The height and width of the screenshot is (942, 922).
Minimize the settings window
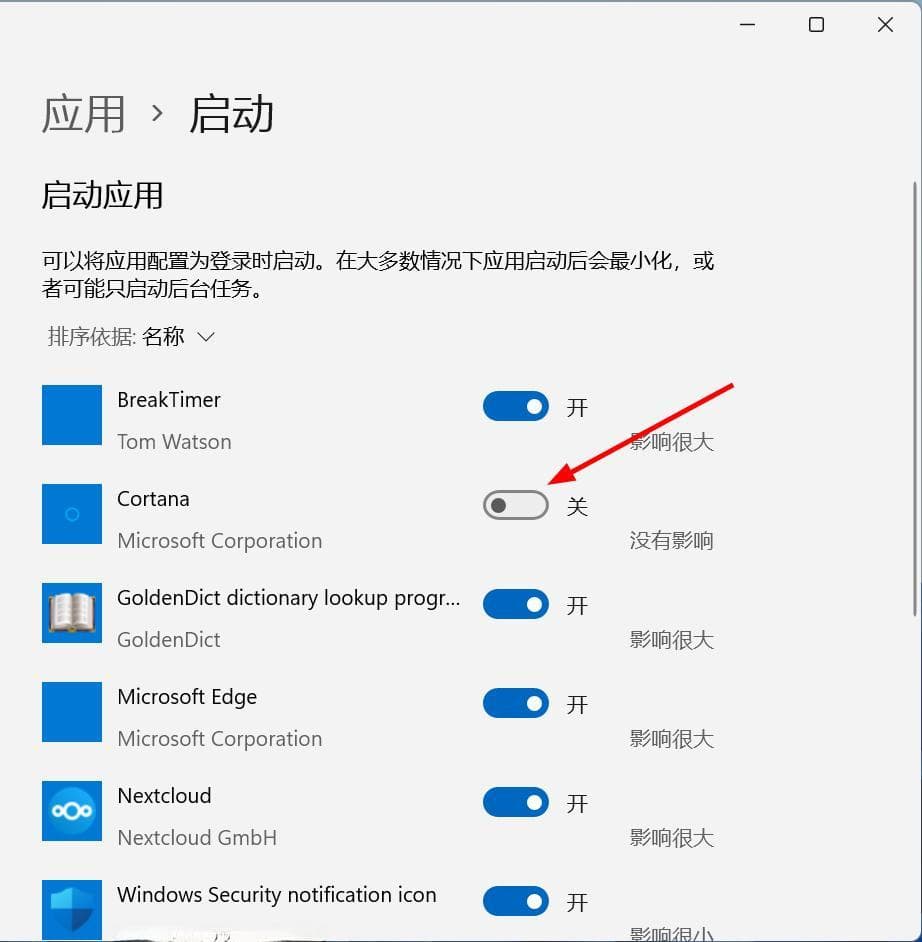pyautogui.click(x=747, y=25)
